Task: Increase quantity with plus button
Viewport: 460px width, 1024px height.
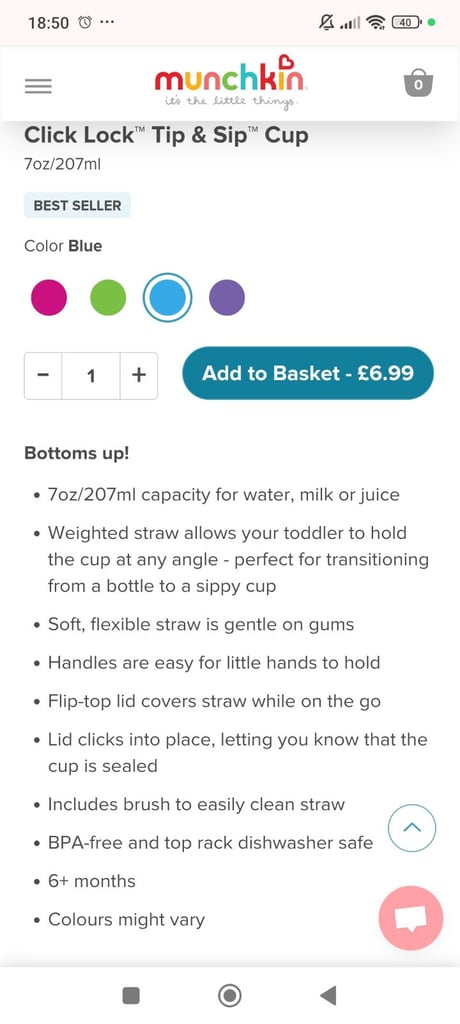Action: 139,376
